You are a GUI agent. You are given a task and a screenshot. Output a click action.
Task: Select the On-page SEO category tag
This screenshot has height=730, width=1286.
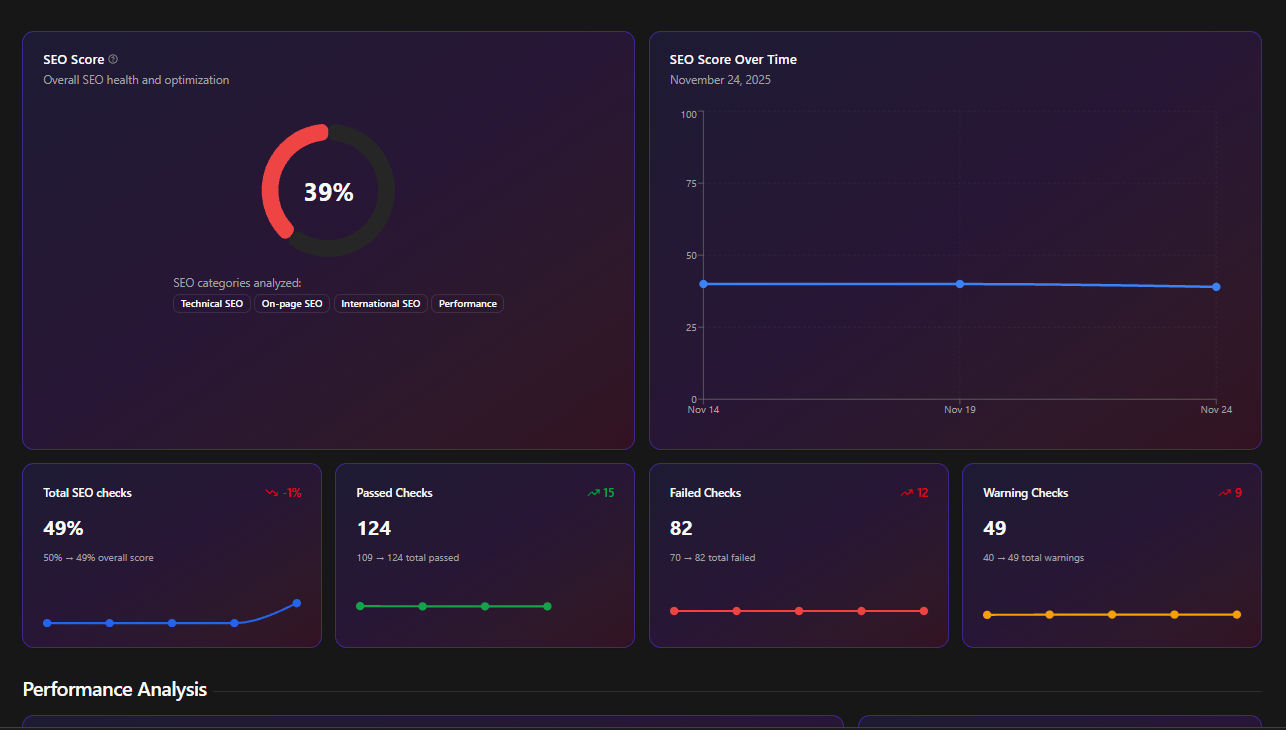pos(292,304)
